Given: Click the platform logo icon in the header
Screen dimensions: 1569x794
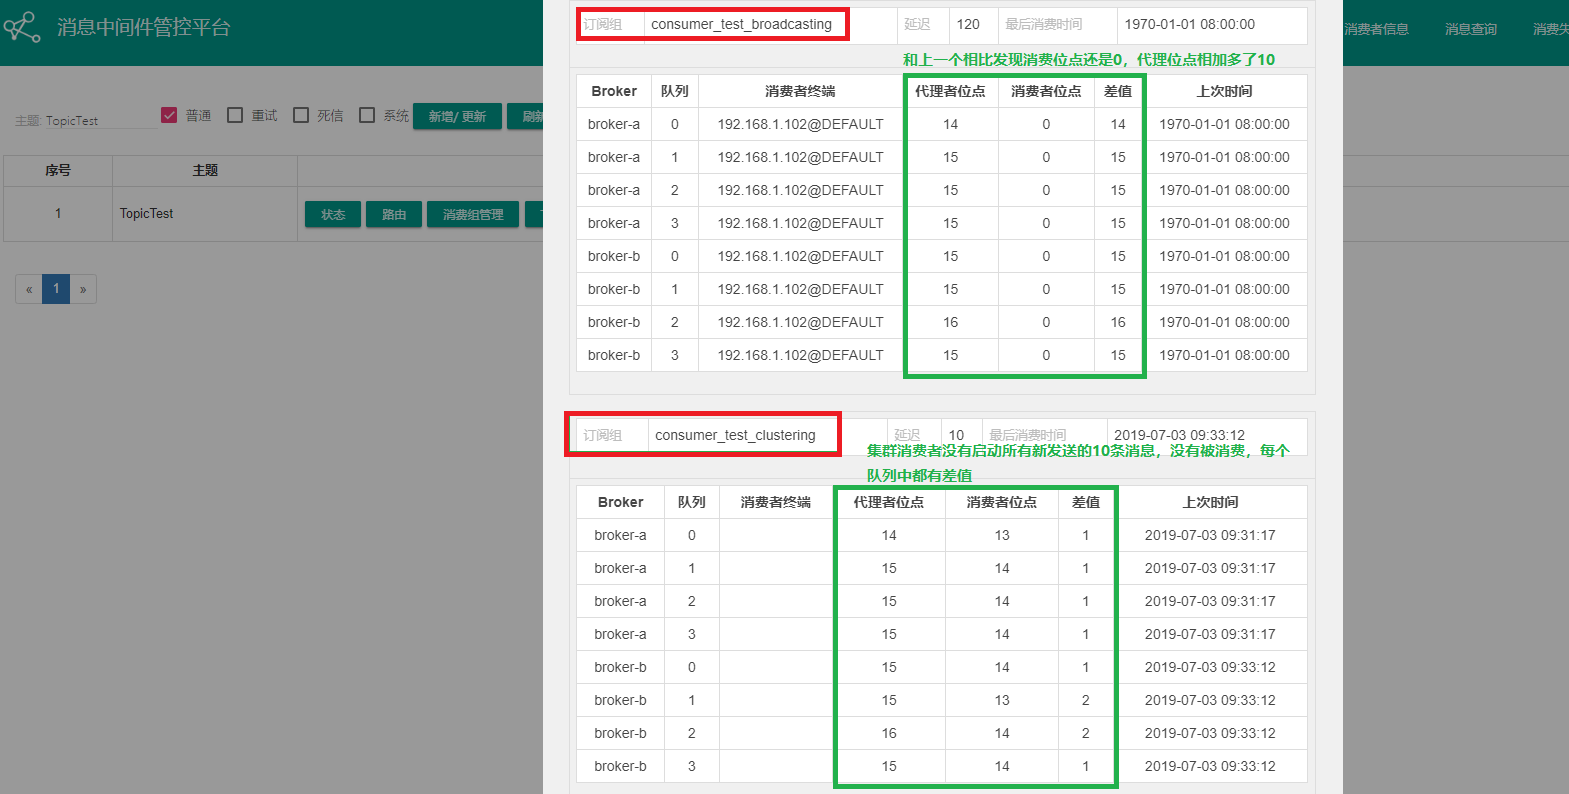Looking at the screenshot, I should pyautogui.click(x=22, y=27).
